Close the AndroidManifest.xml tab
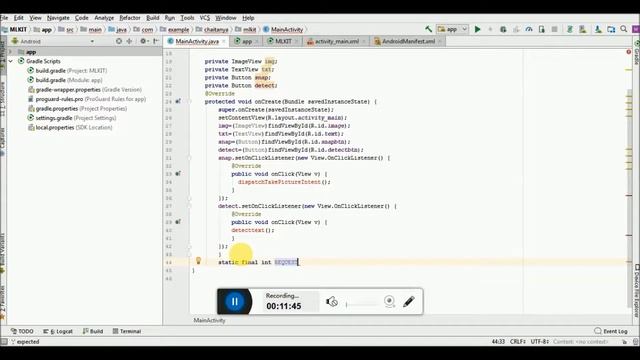Screen dimensions: 640x360 pos(440,42)
